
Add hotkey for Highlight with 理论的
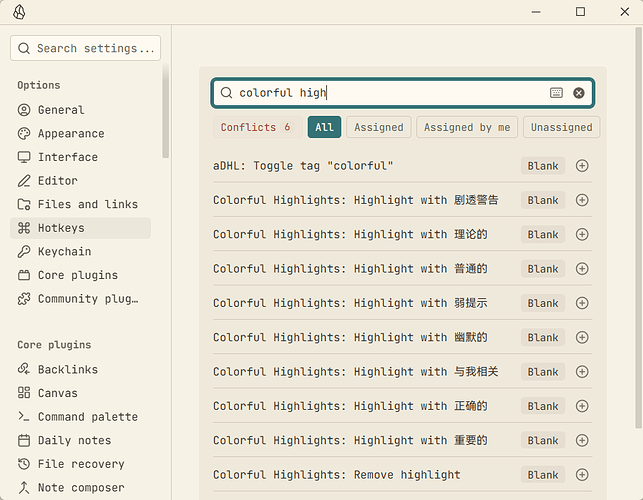click(x=582, y=234)
